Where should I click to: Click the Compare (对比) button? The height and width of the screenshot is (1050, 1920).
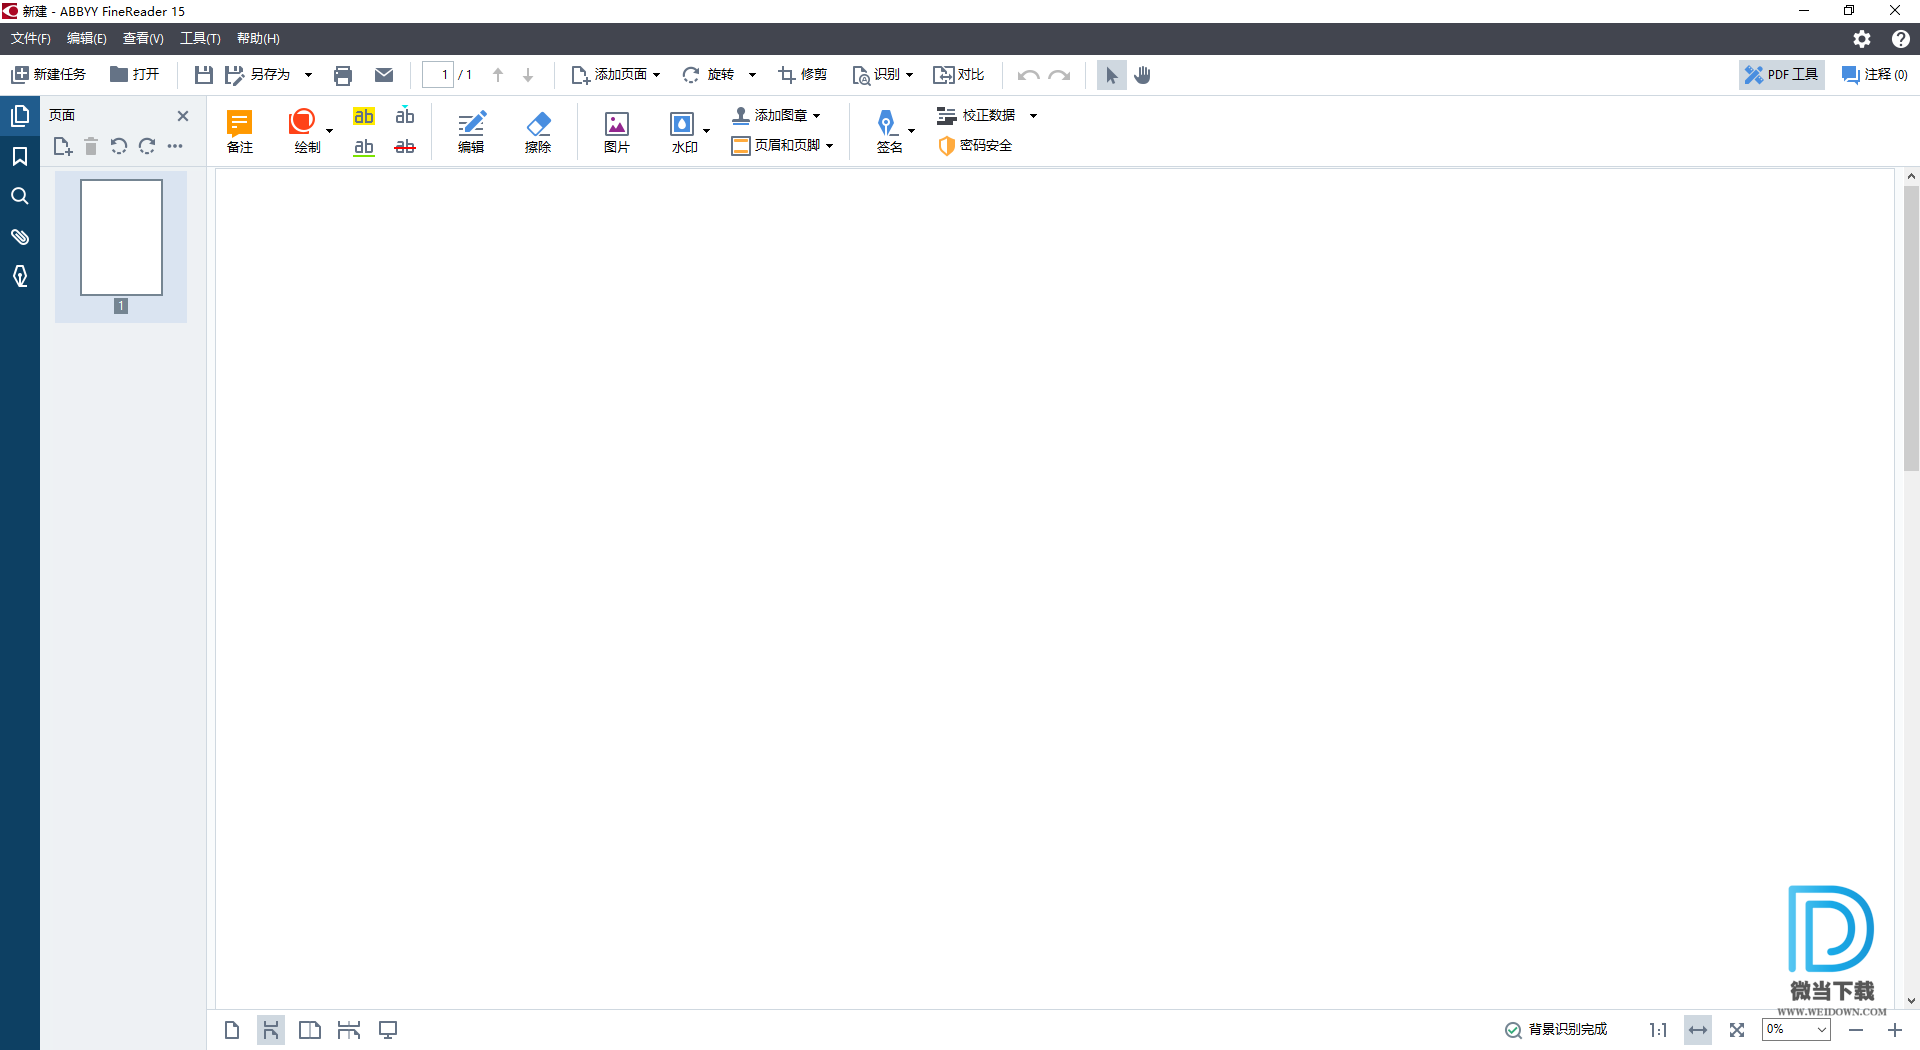(958, 75)
